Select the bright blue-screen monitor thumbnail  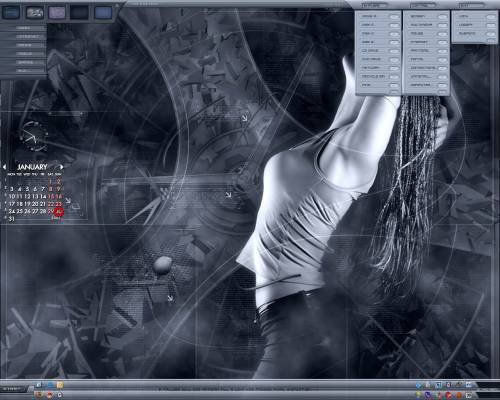103,13
